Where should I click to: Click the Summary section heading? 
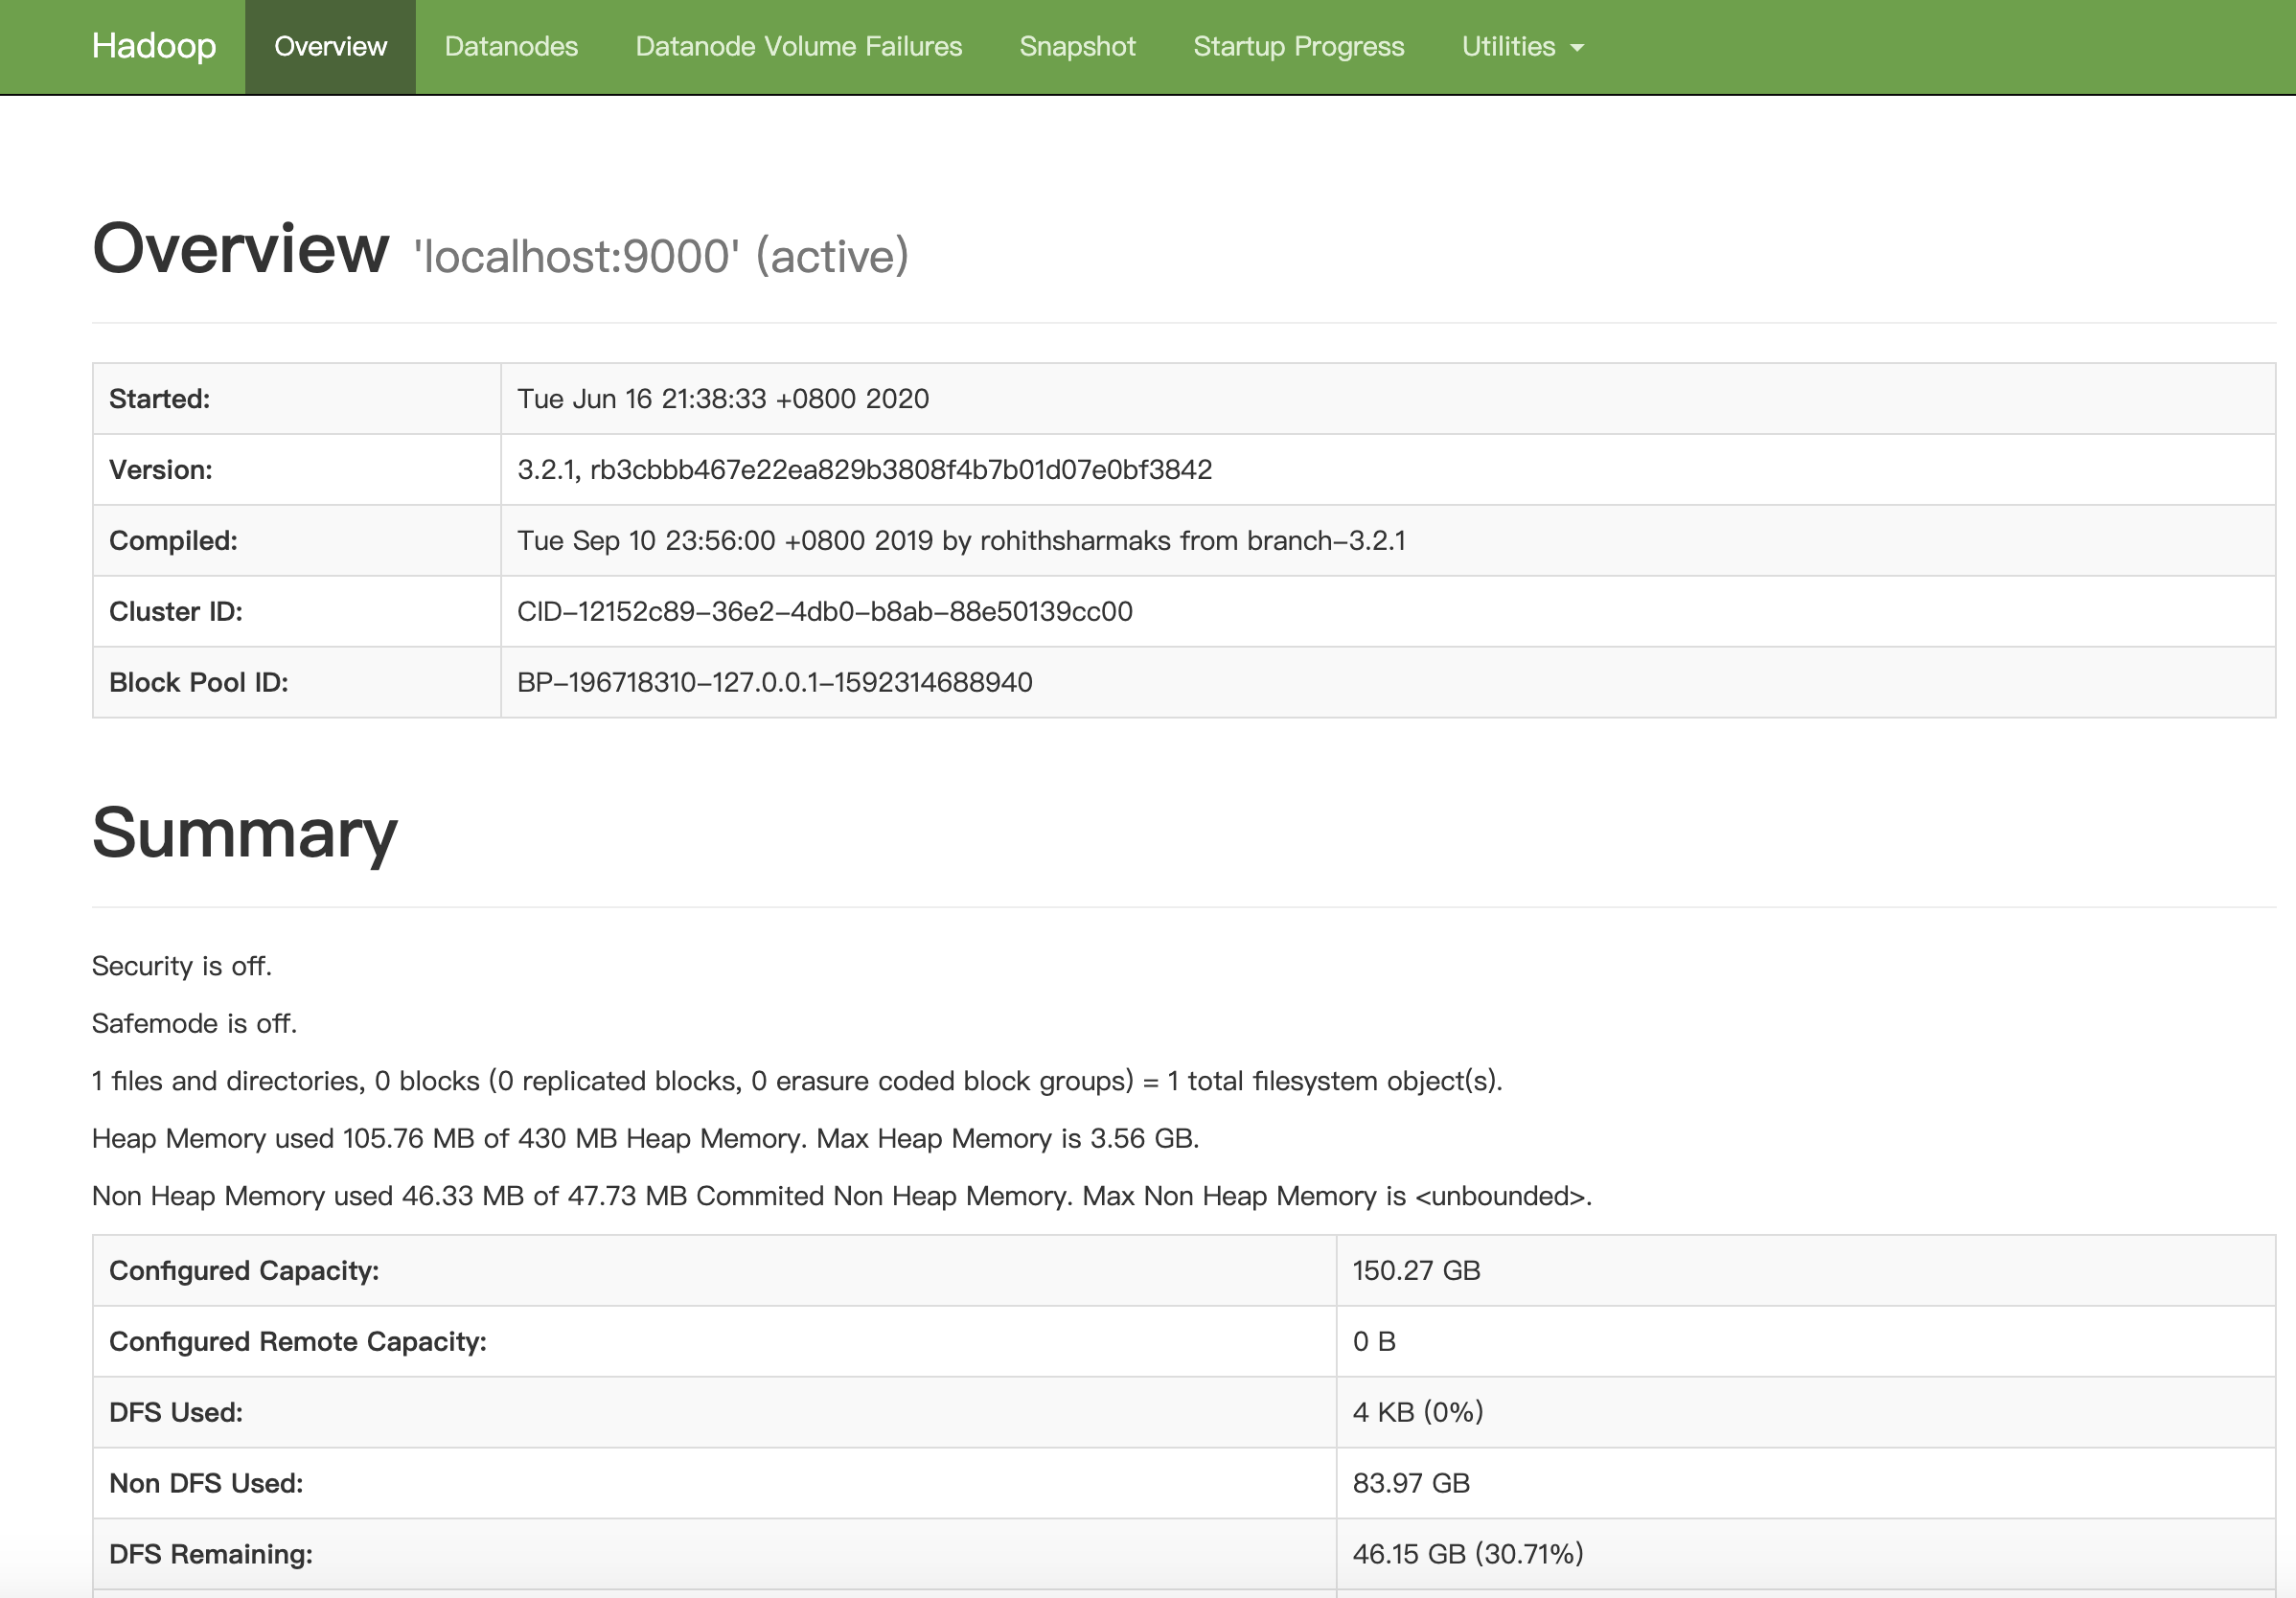[x=244, y=833]
